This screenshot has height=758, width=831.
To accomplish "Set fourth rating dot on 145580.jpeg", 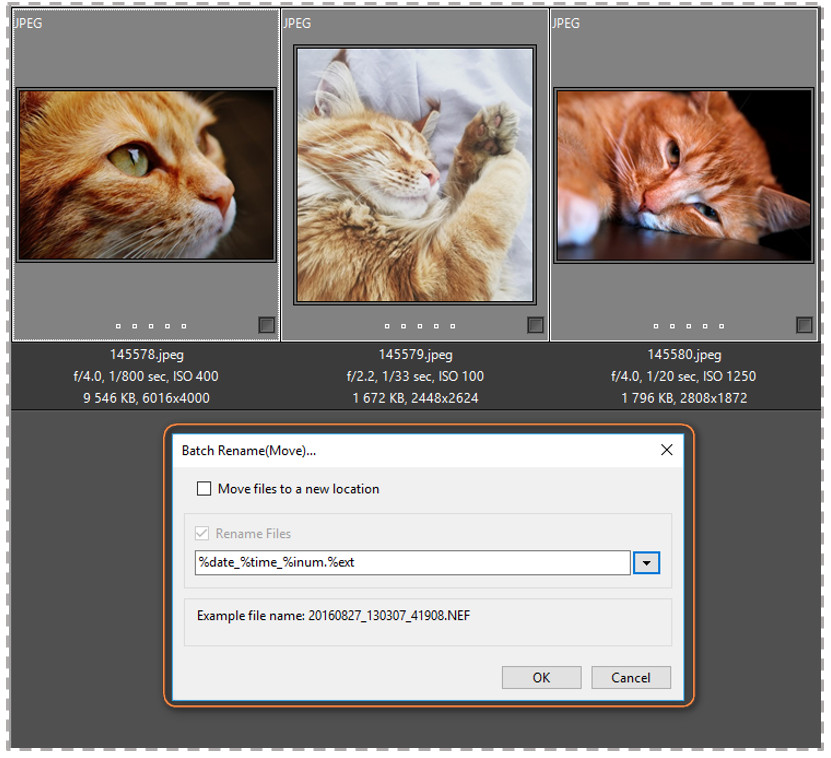I will [x=705, y=326].
